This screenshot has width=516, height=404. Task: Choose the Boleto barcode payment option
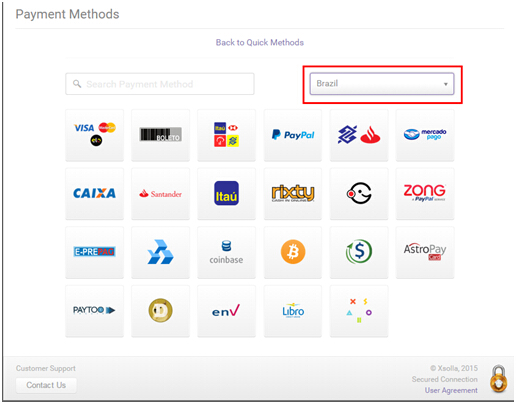click(x=160, y=135)
